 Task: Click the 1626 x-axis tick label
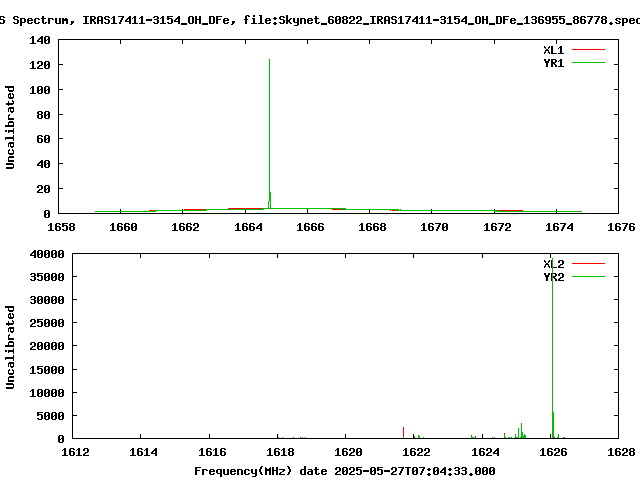click(553, 452)
